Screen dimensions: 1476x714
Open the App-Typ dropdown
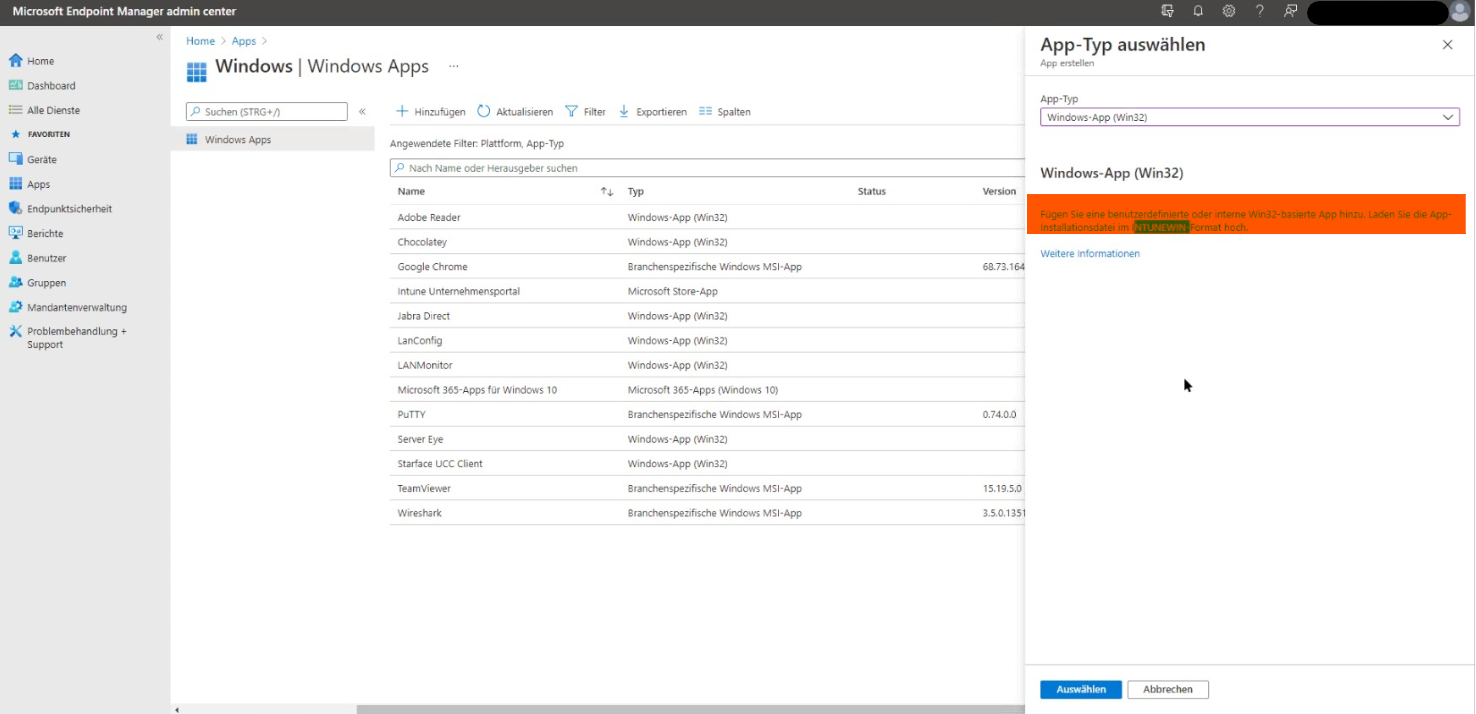(x=1250, y=117)
